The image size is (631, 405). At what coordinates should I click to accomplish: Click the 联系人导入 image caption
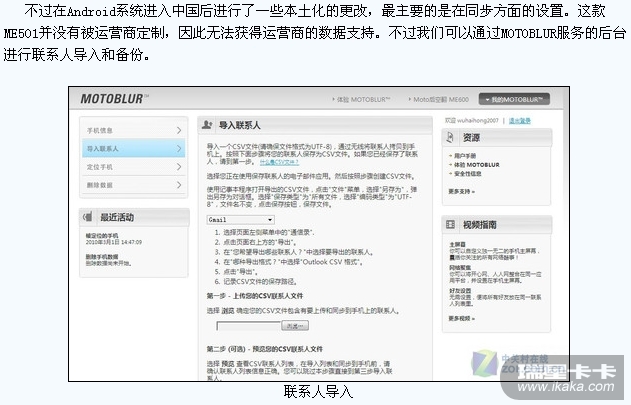click(x=318, y=392)
